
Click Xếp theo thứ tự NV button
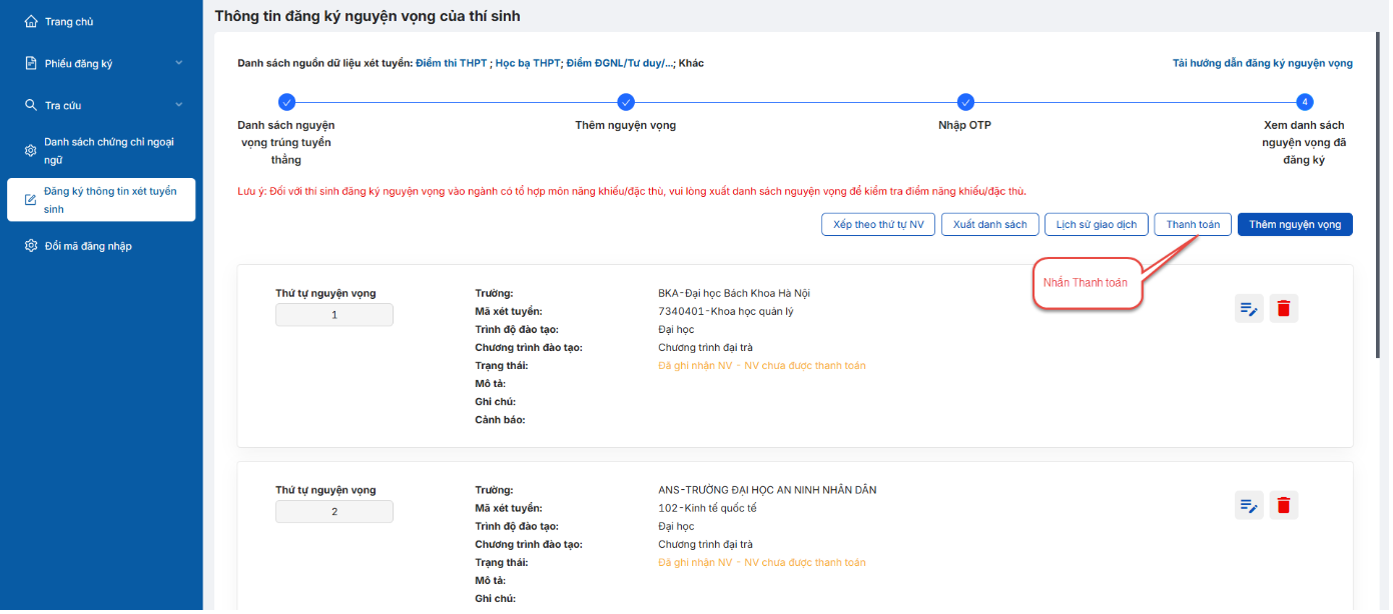coord(878,225)
